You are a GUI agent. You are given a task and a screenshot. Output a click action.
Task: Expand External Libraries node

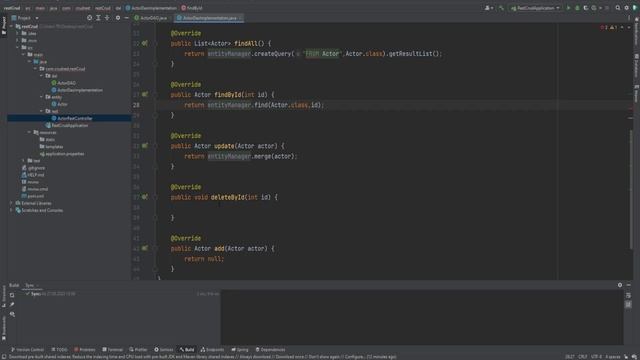tap(11, 203)
